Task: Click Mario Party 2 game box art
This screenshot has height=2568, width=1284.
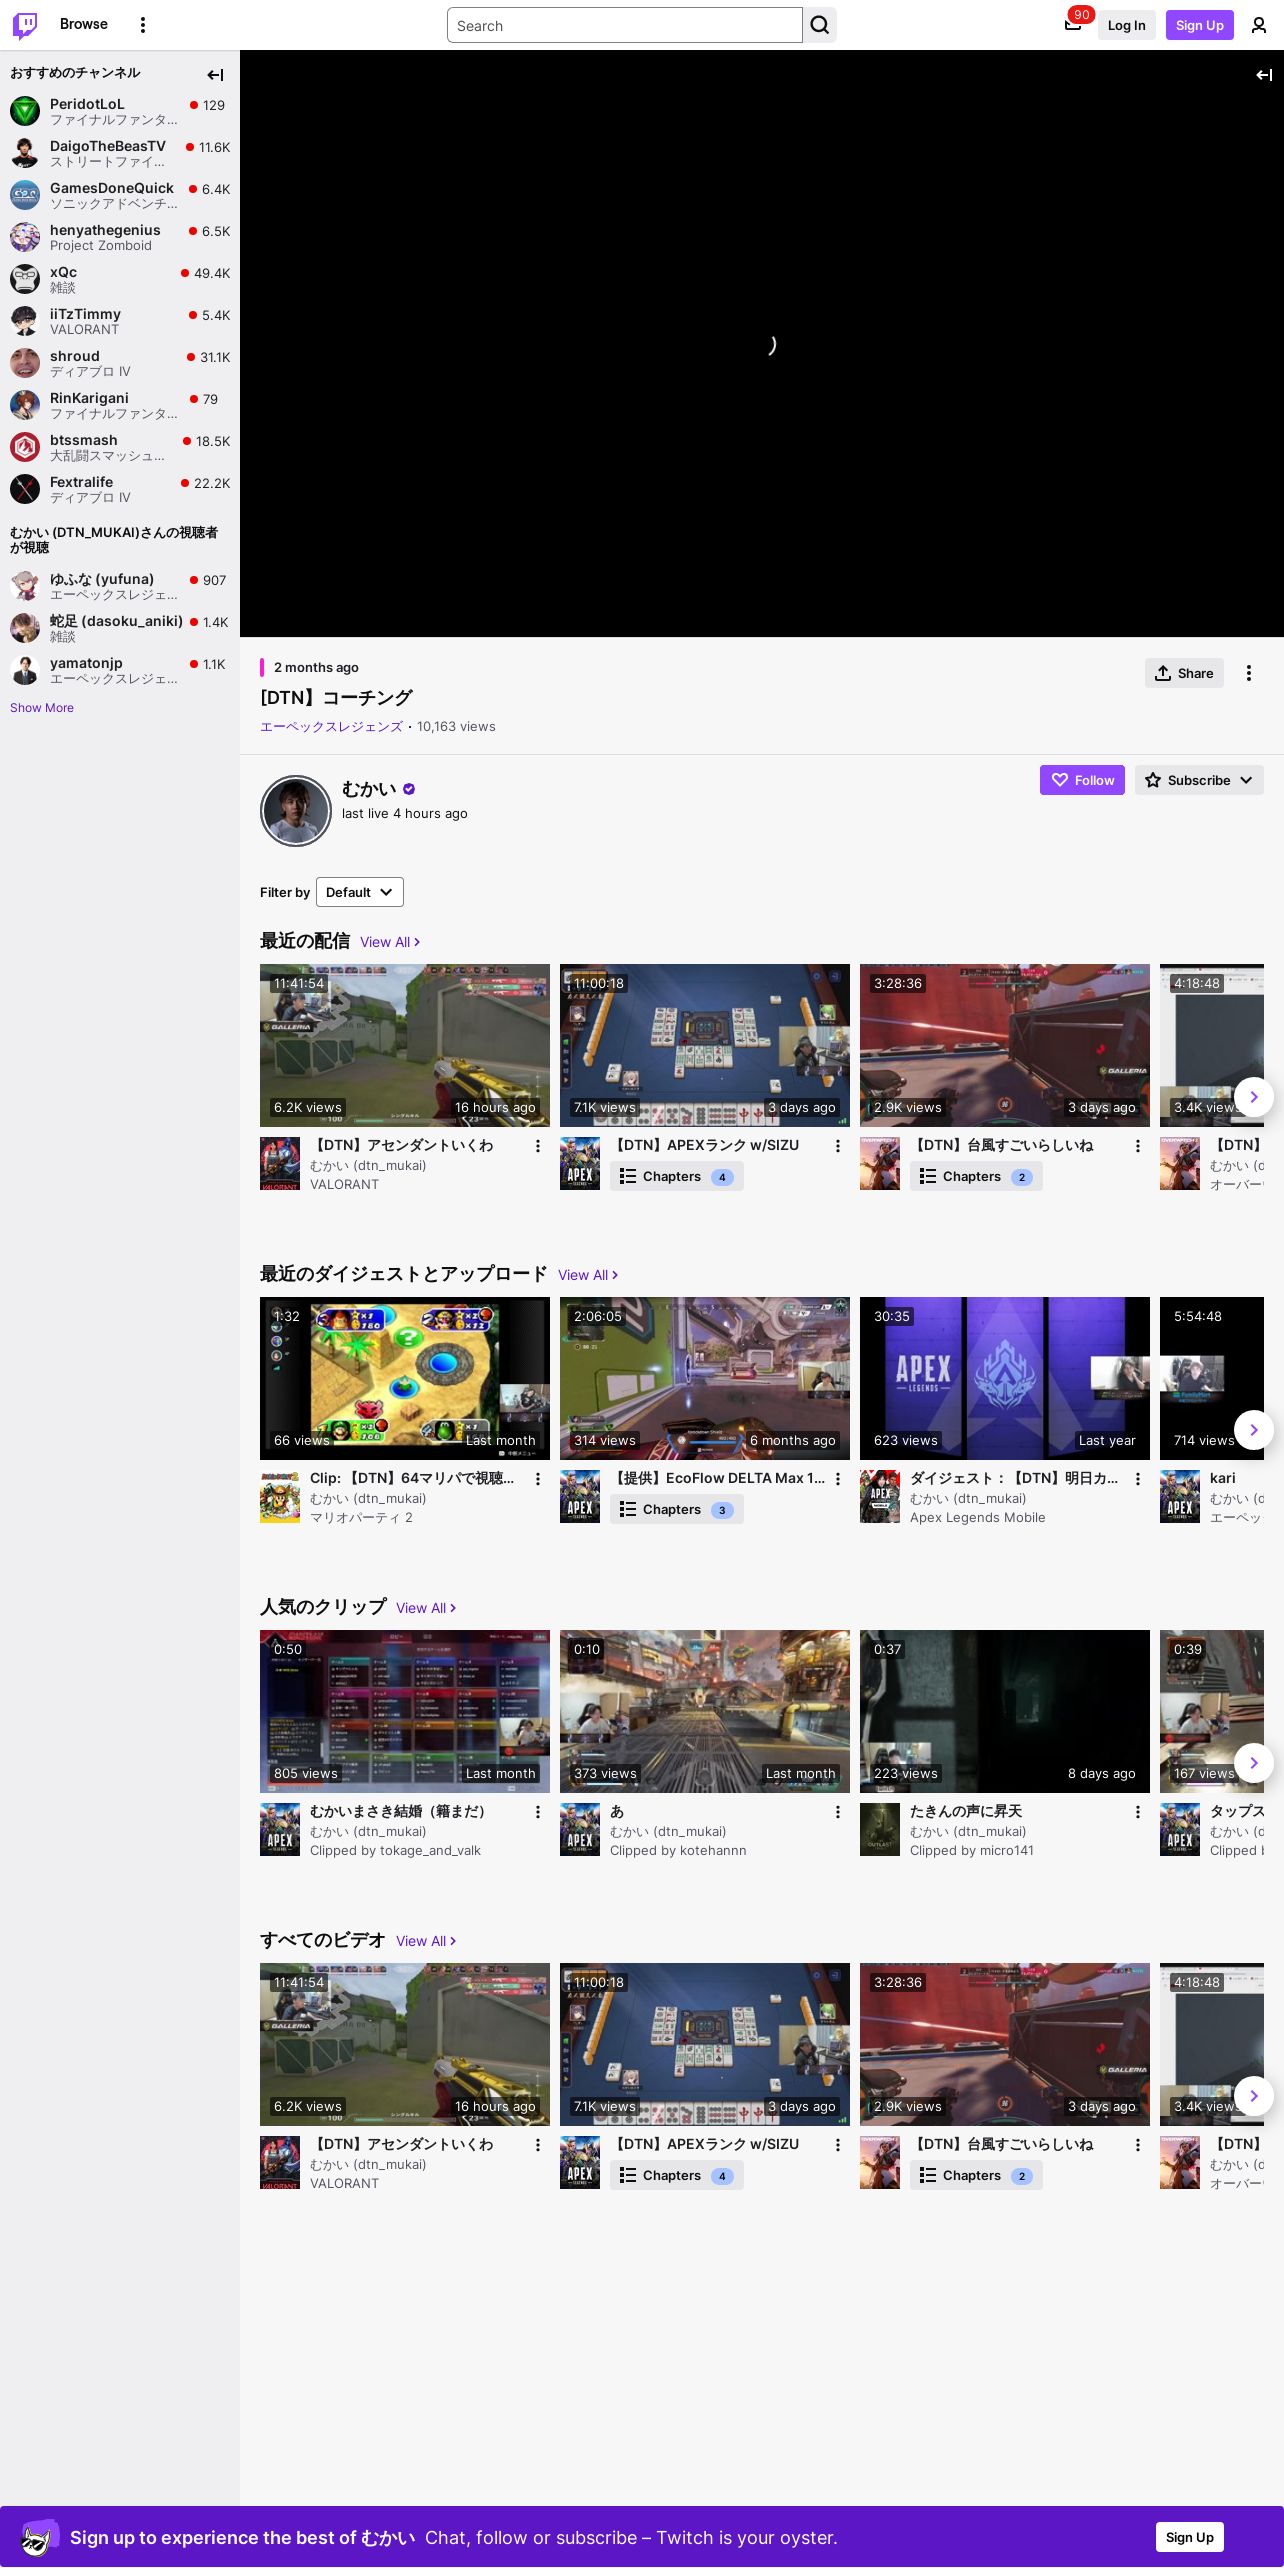Action: coord(280,1496)
